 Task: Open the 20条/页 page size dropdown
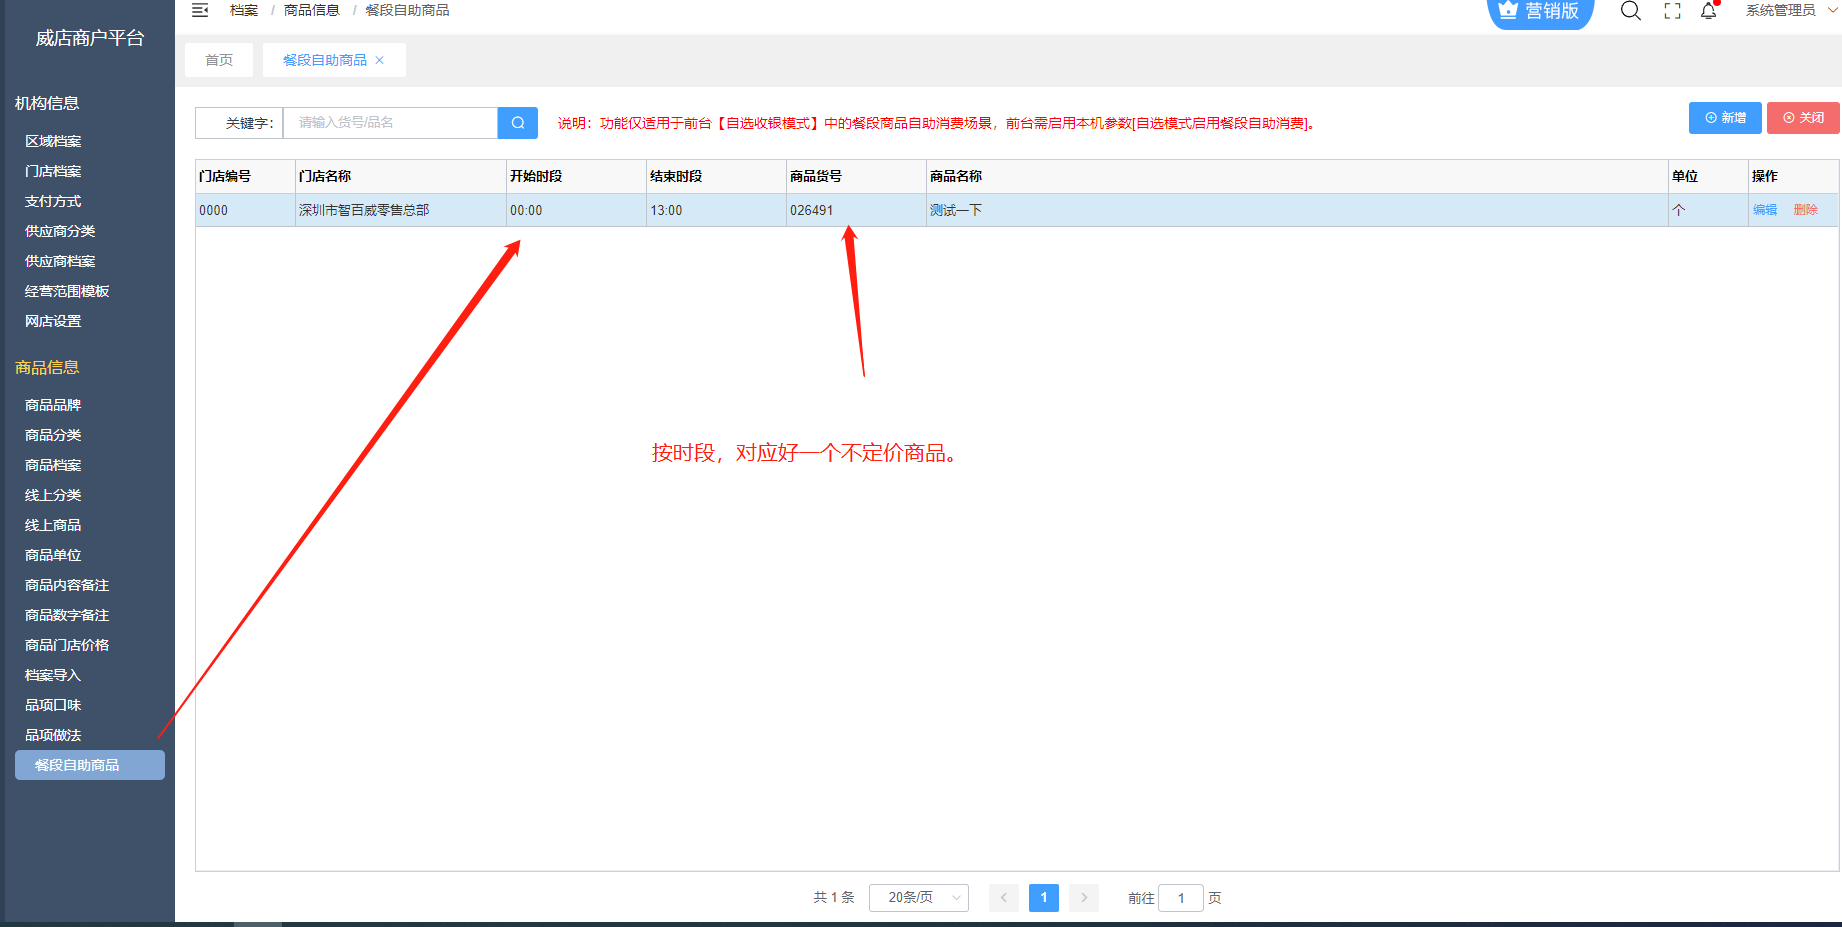pos(918,898)
